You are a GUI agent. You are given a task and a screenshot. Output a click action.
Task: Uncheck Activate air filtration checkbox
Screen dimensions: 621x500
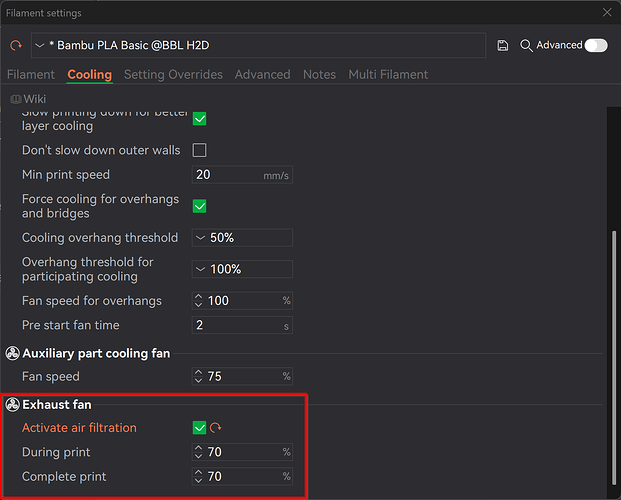[x=199, y=427]
